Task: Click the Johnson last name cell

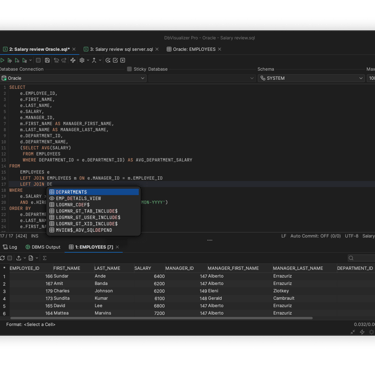Action: click(x=104, y=291)
